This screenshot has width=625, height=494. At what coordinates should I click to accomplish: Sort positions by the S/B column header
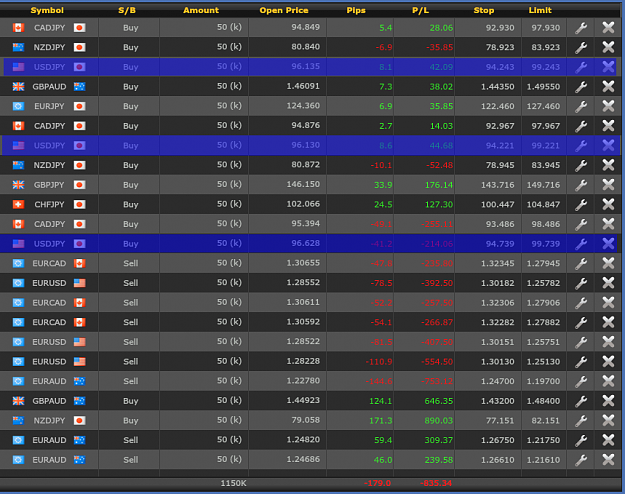click(127, 10)
